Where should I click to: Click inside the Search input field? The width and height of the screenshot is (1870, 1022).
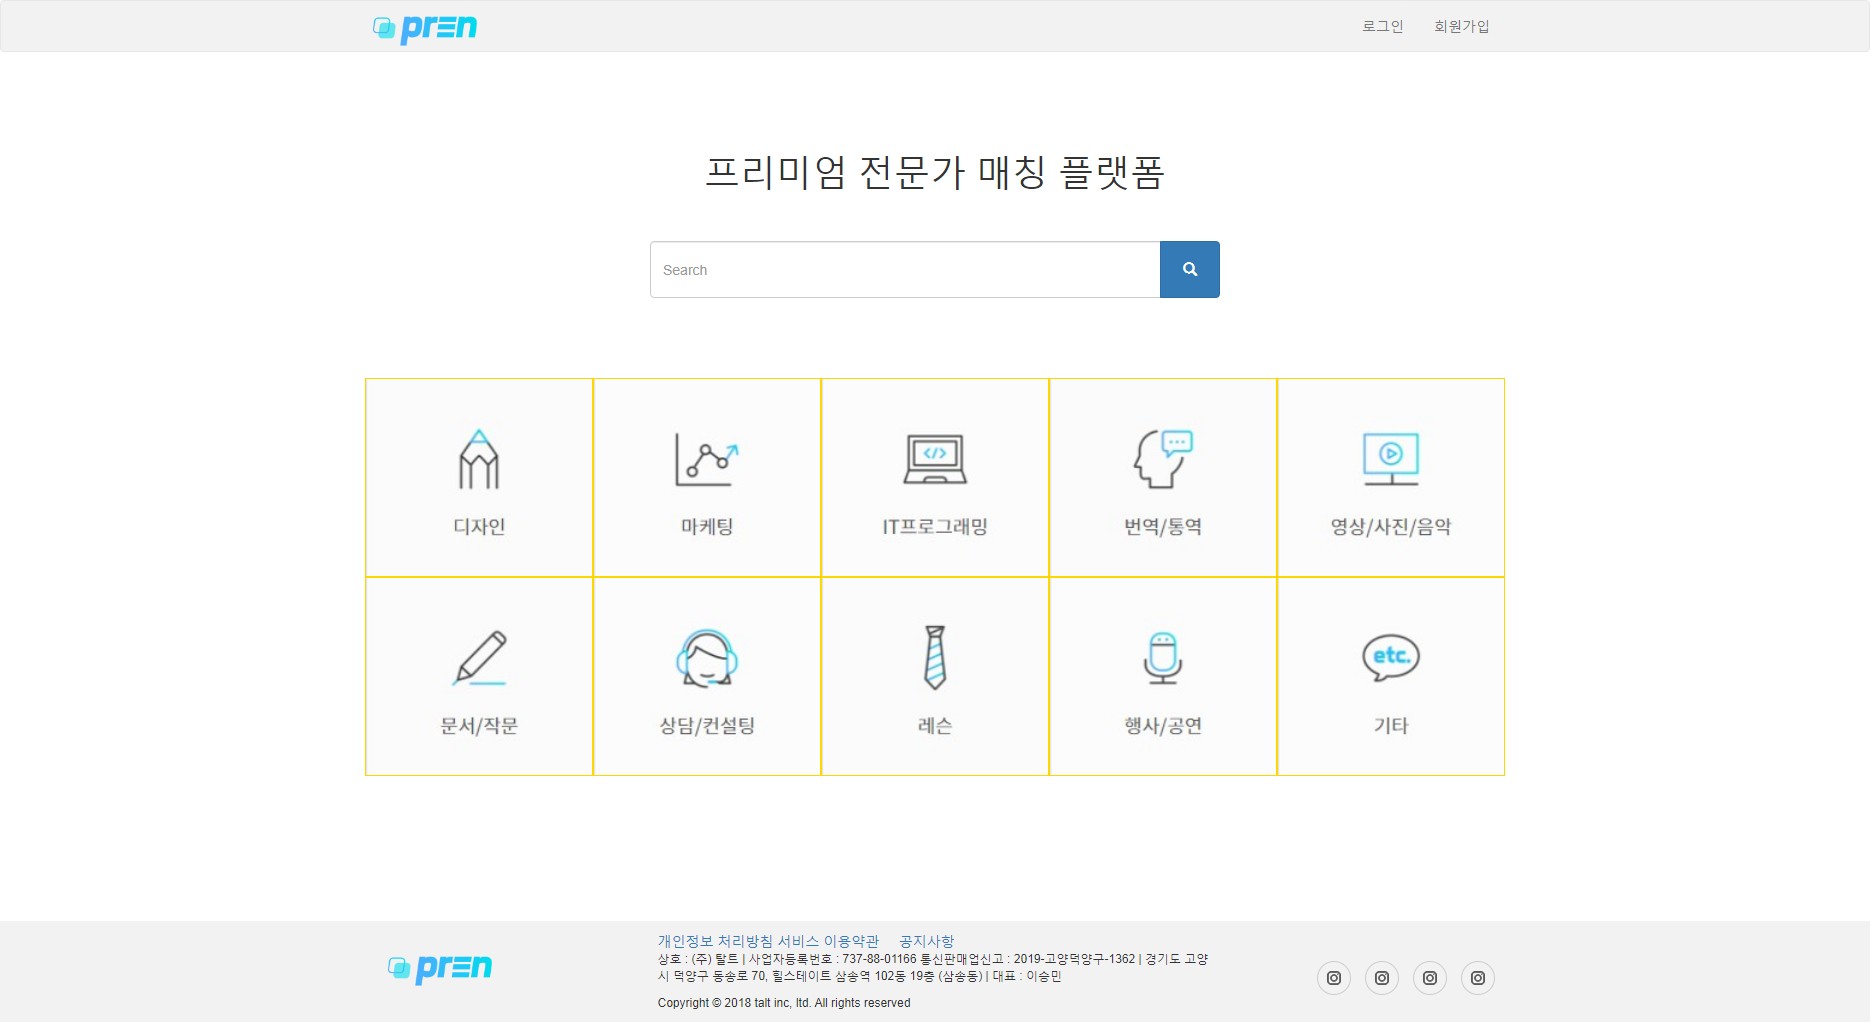tap(902, 268)
